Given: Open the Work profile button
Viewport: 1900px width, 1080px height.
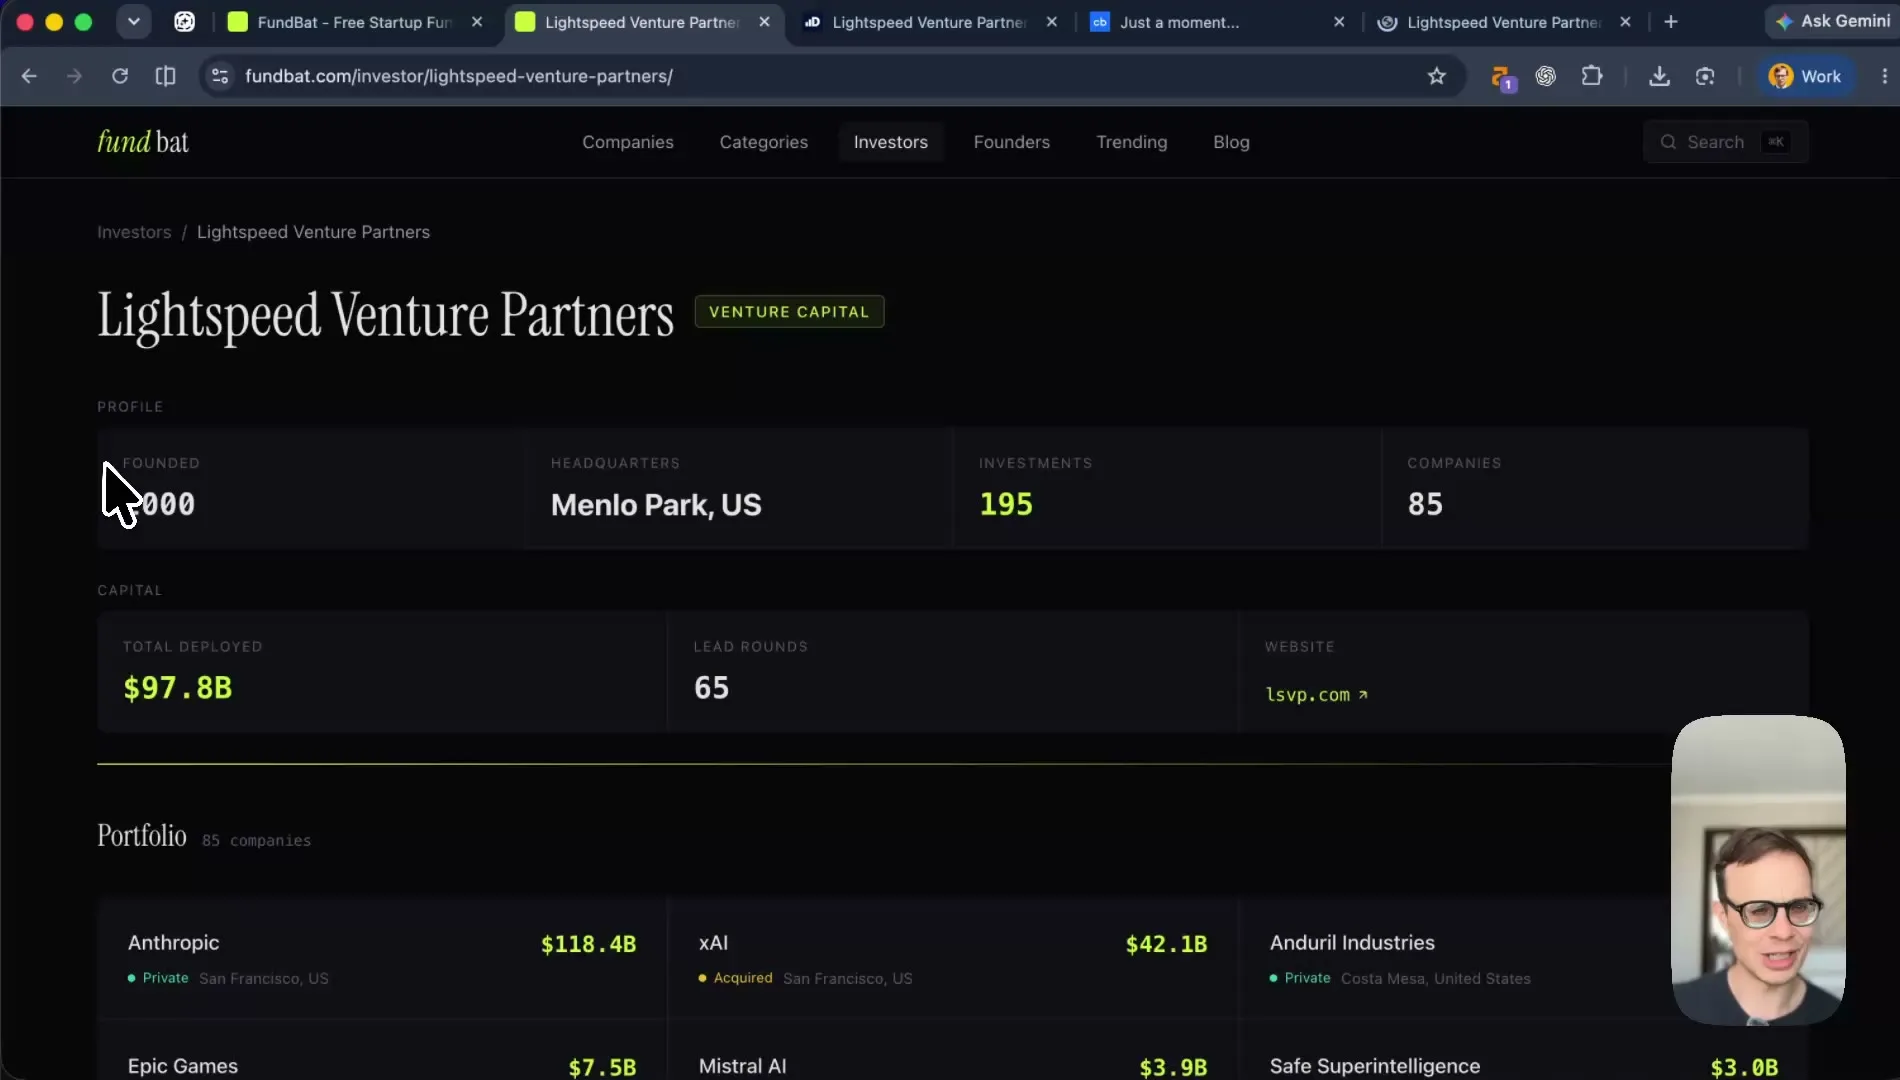Looking at the screenshot, I should tap(1805, 76).
